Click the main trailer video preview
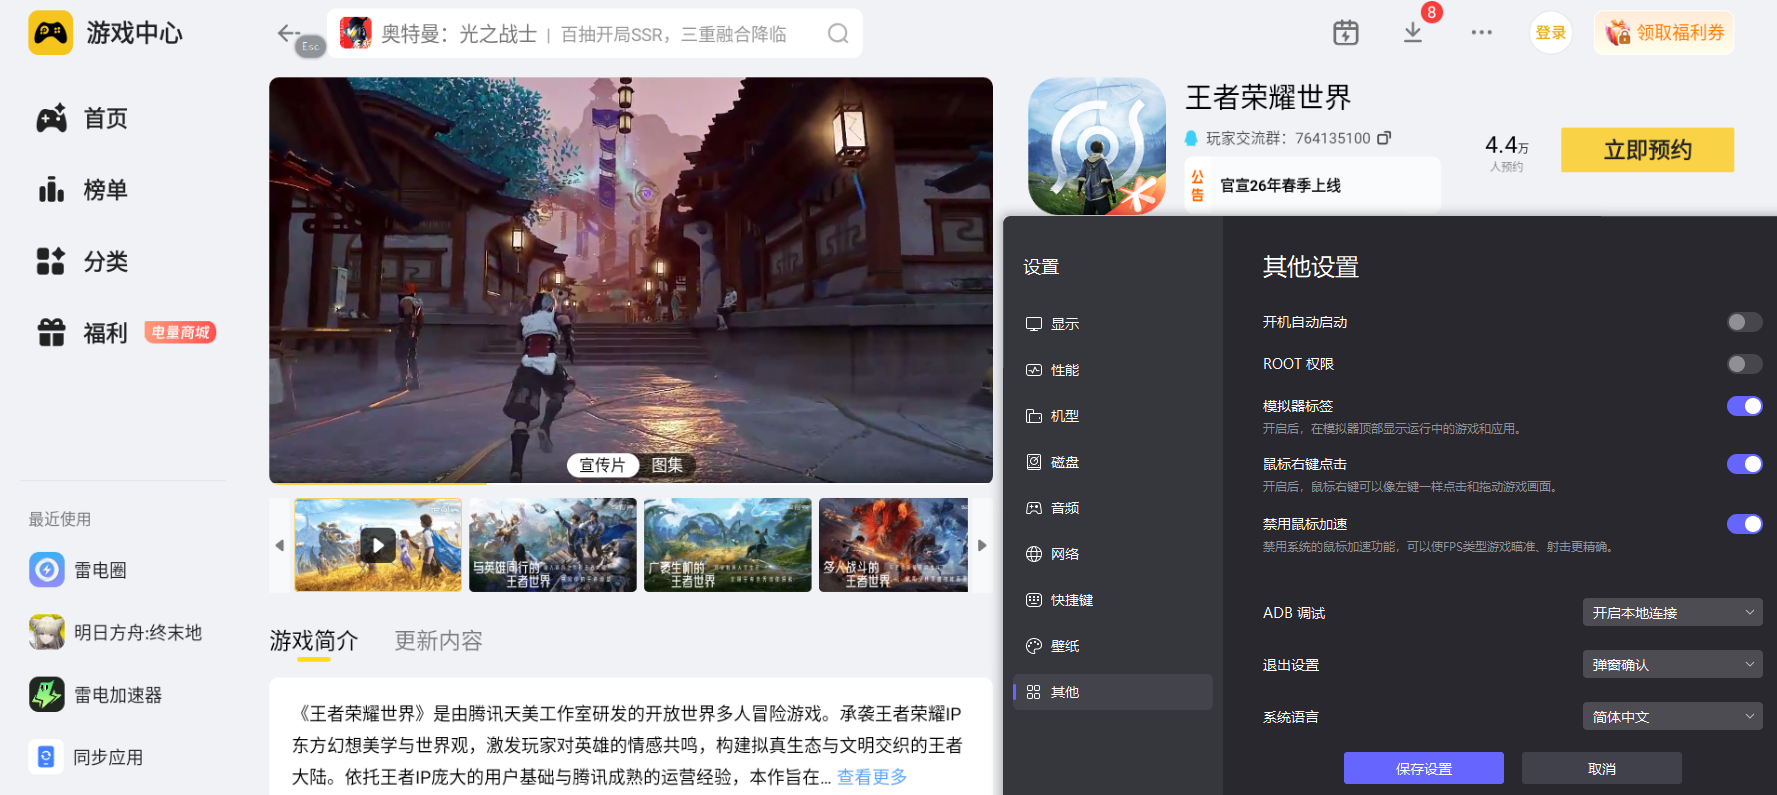This screenshot has height=795, width=1777. tap(631, 280)
